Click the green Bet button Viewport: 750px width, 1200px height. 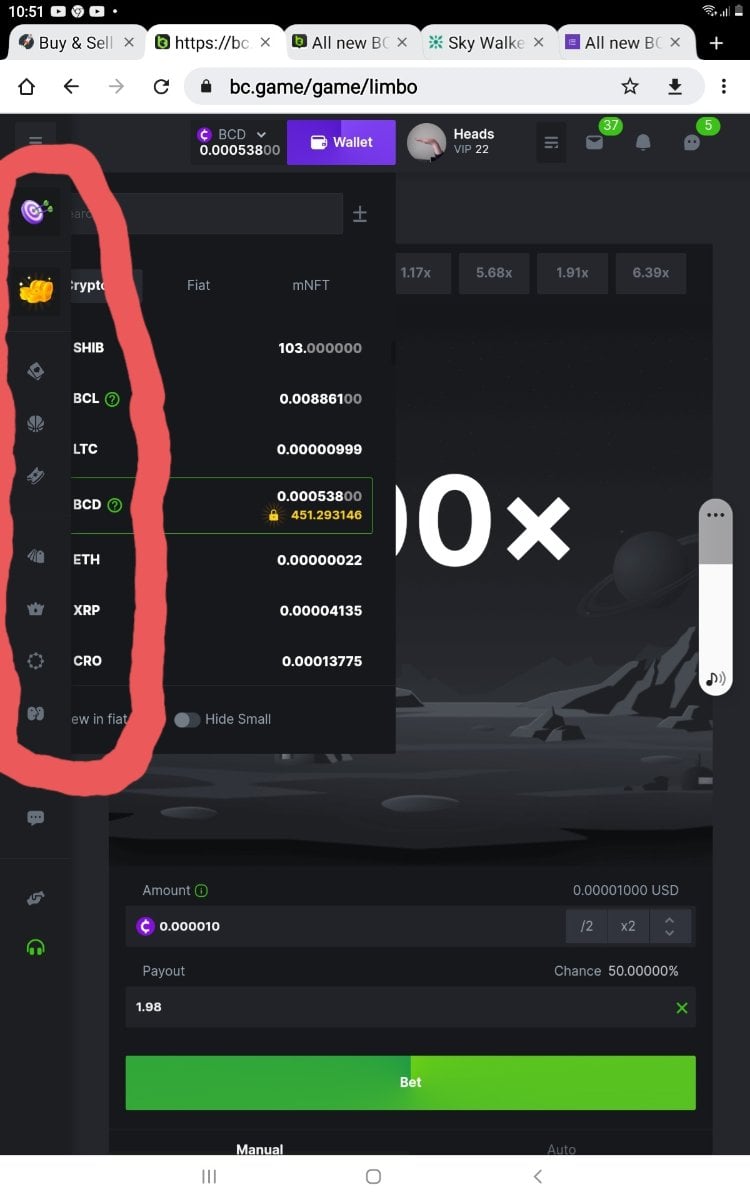point(410,1082)
